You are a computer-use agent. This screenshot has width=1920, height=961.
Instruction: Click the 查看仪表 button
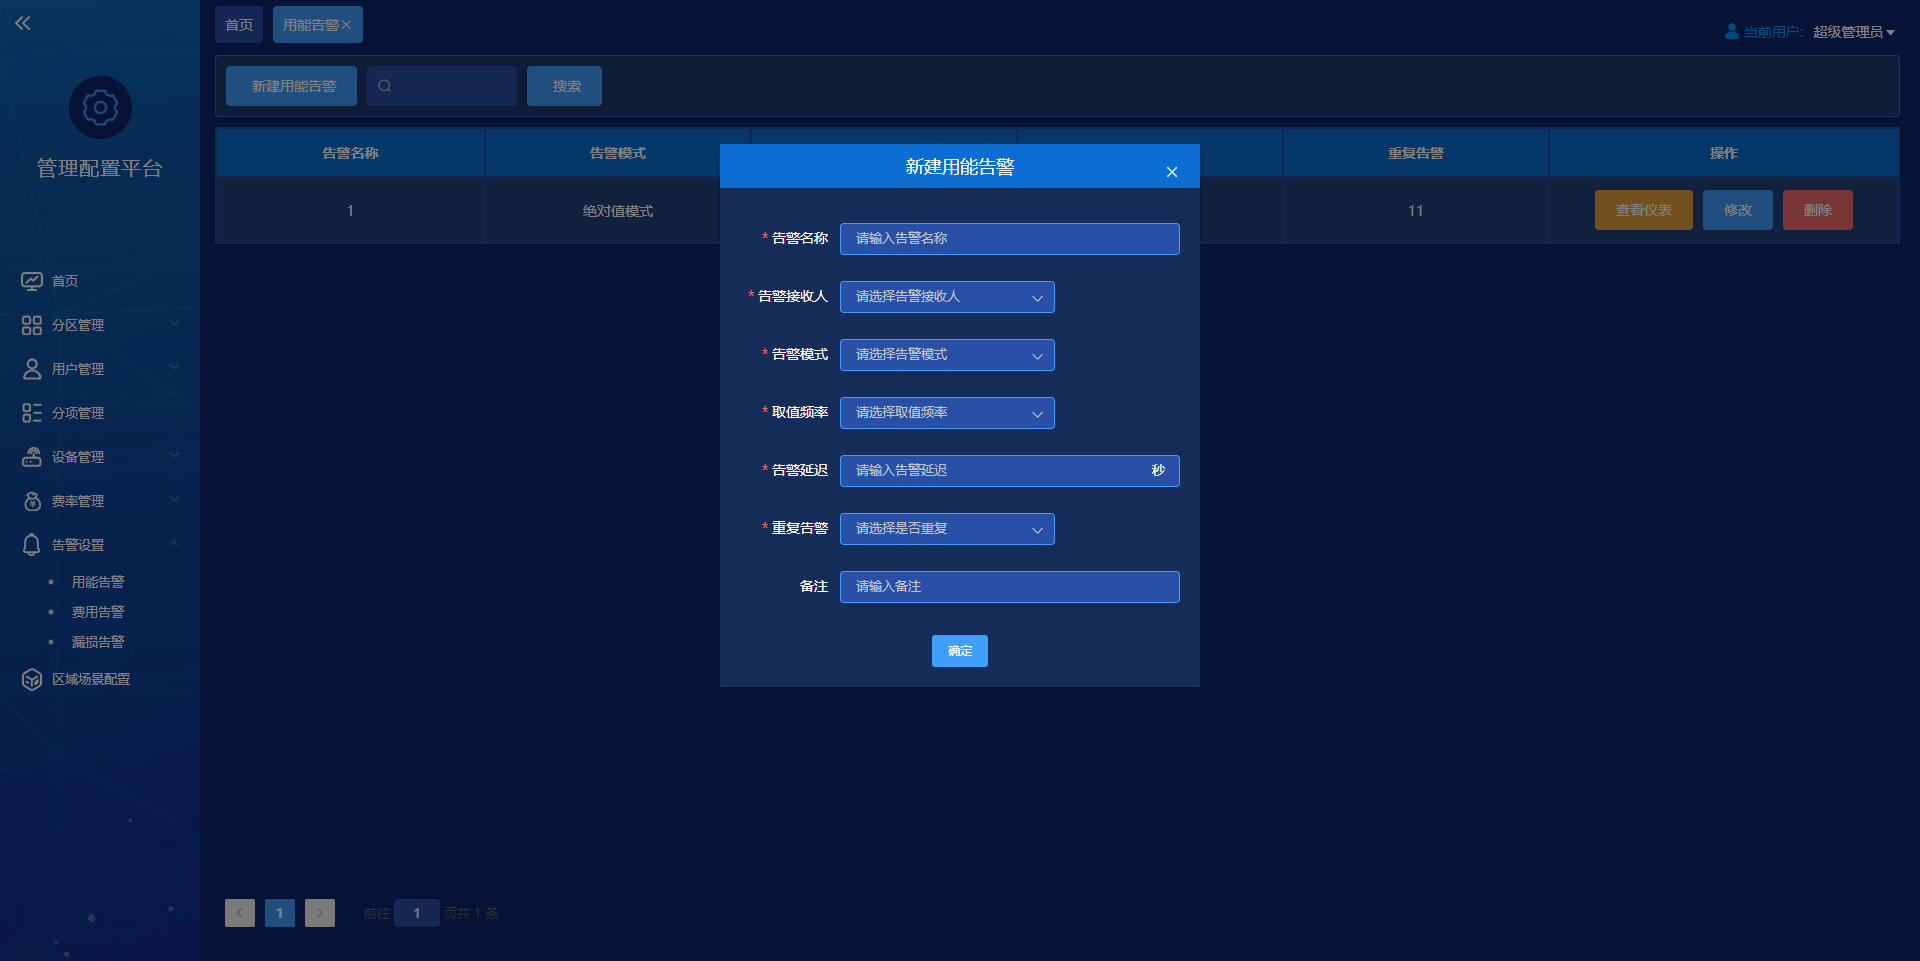(1644, 210)
